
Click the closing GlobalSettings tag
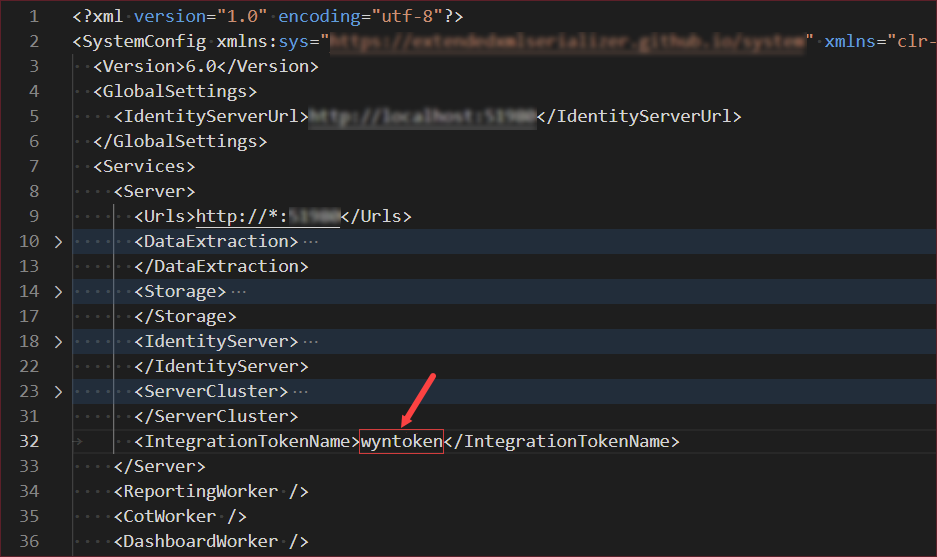(x=180, y=142)
